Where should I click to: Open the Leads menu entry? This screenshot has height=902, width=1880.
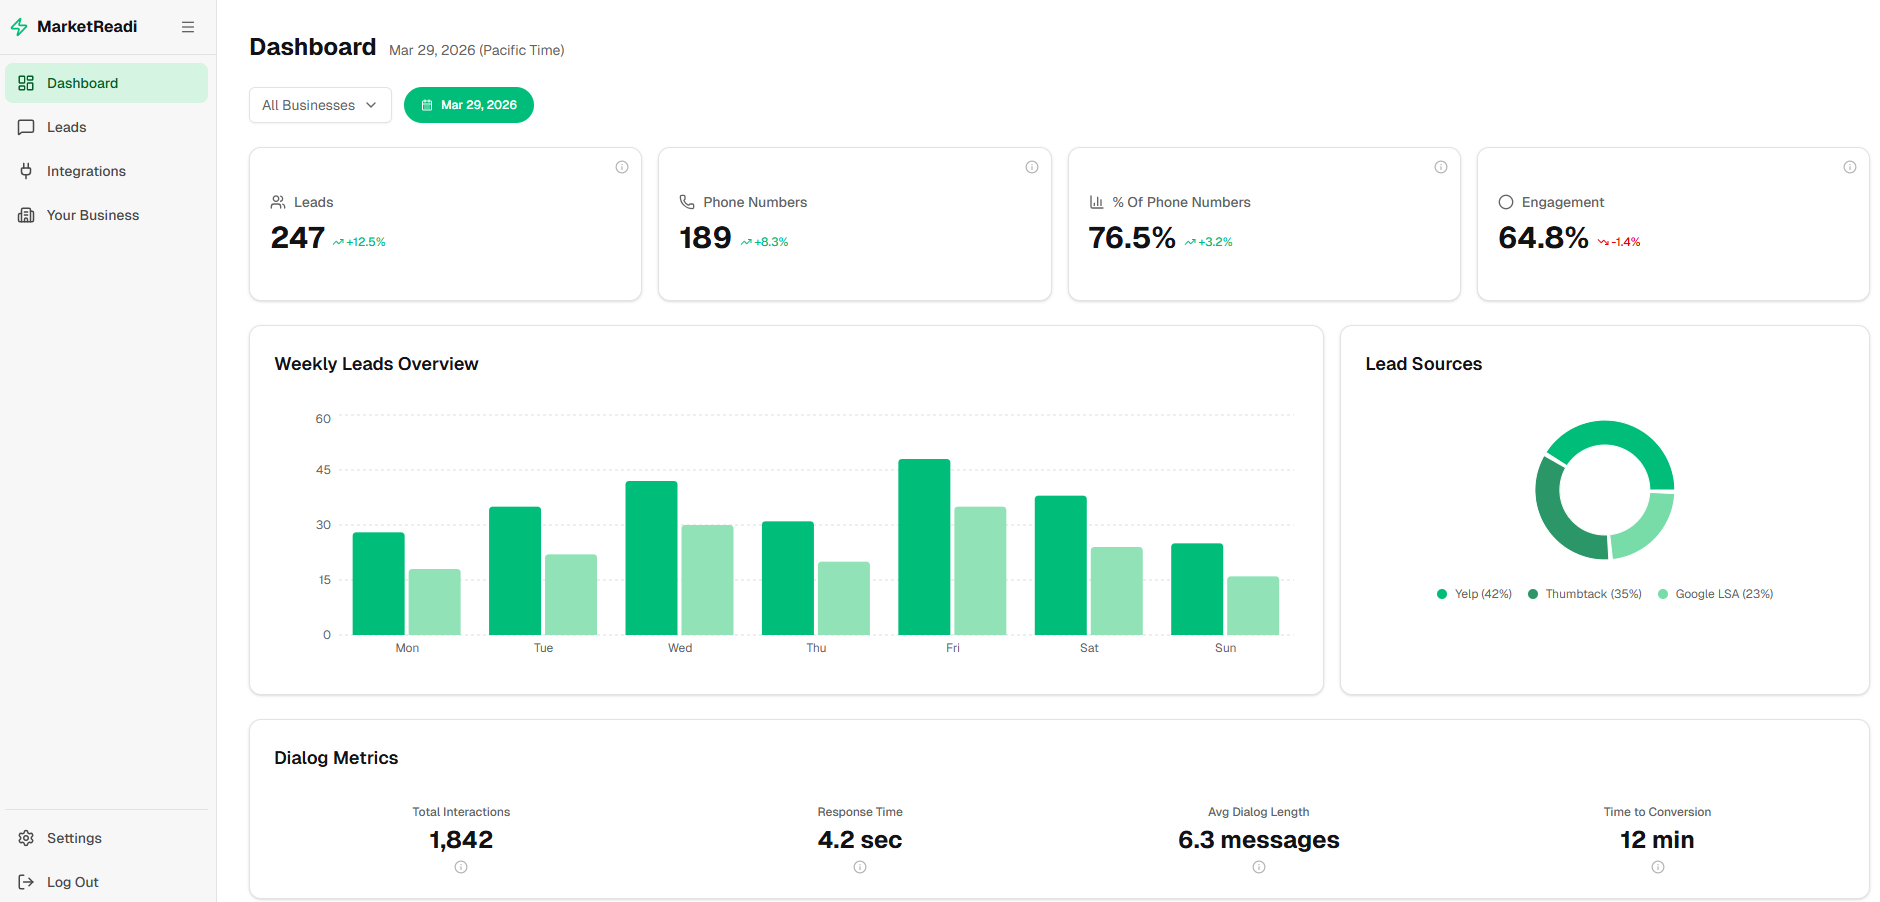tap(66, 127)
